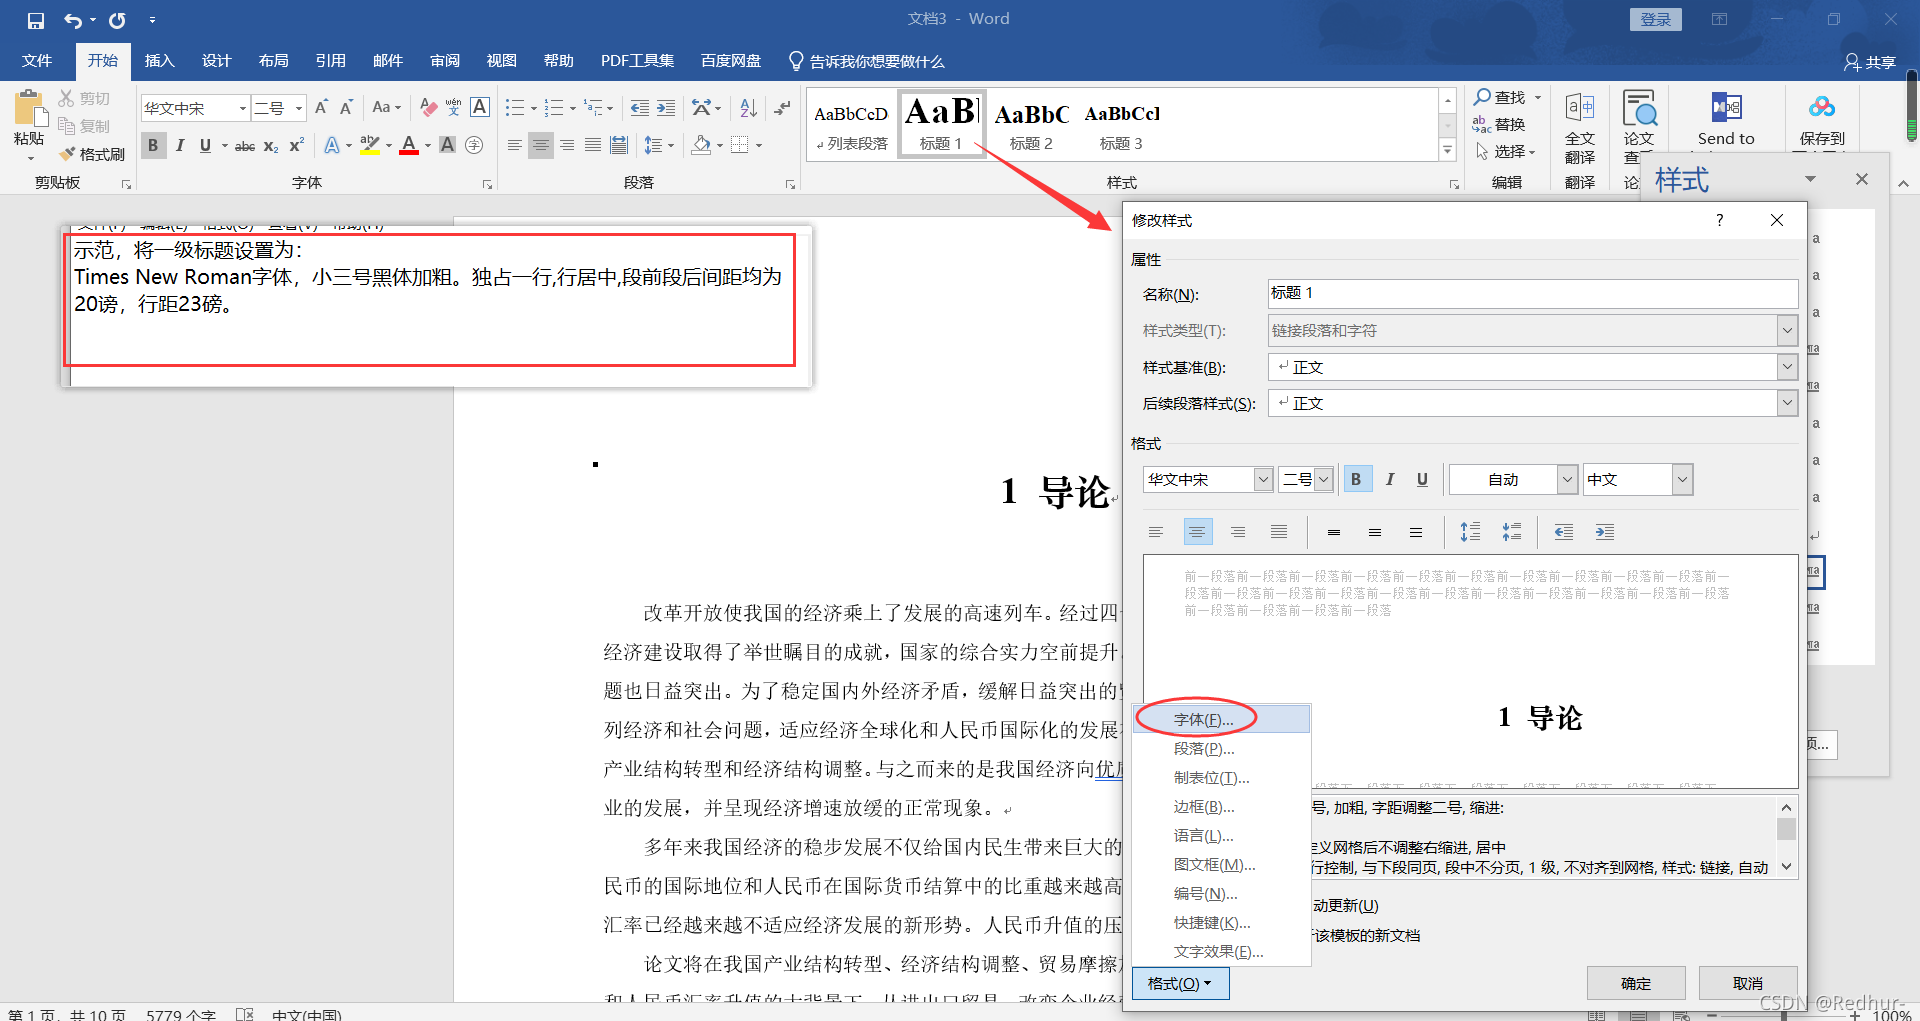
Task: Toggle Italic in ribbon font group
Action: pos(180,145)
